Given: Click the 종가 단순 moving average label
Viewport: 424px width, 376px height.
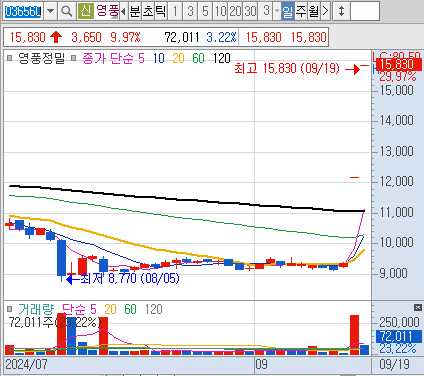Looking at the screenshot, I should tap(108, 58).
